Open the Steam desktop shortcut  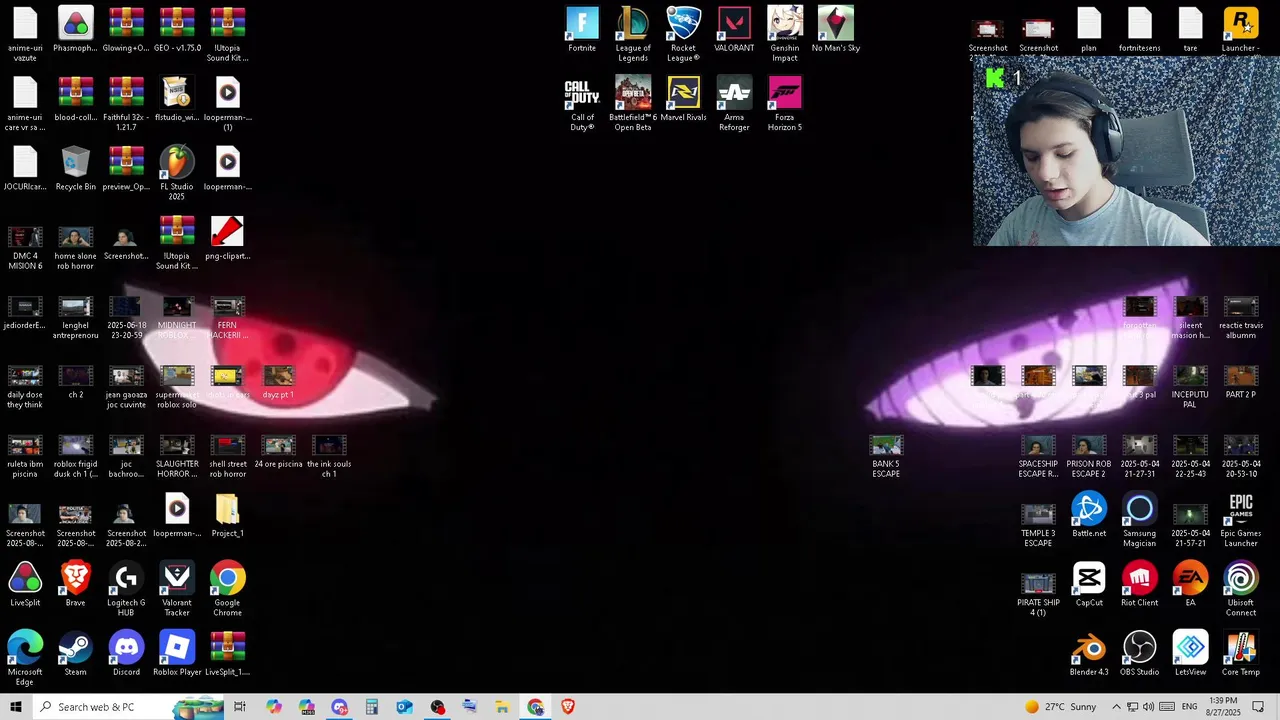(x=76, y=654)
